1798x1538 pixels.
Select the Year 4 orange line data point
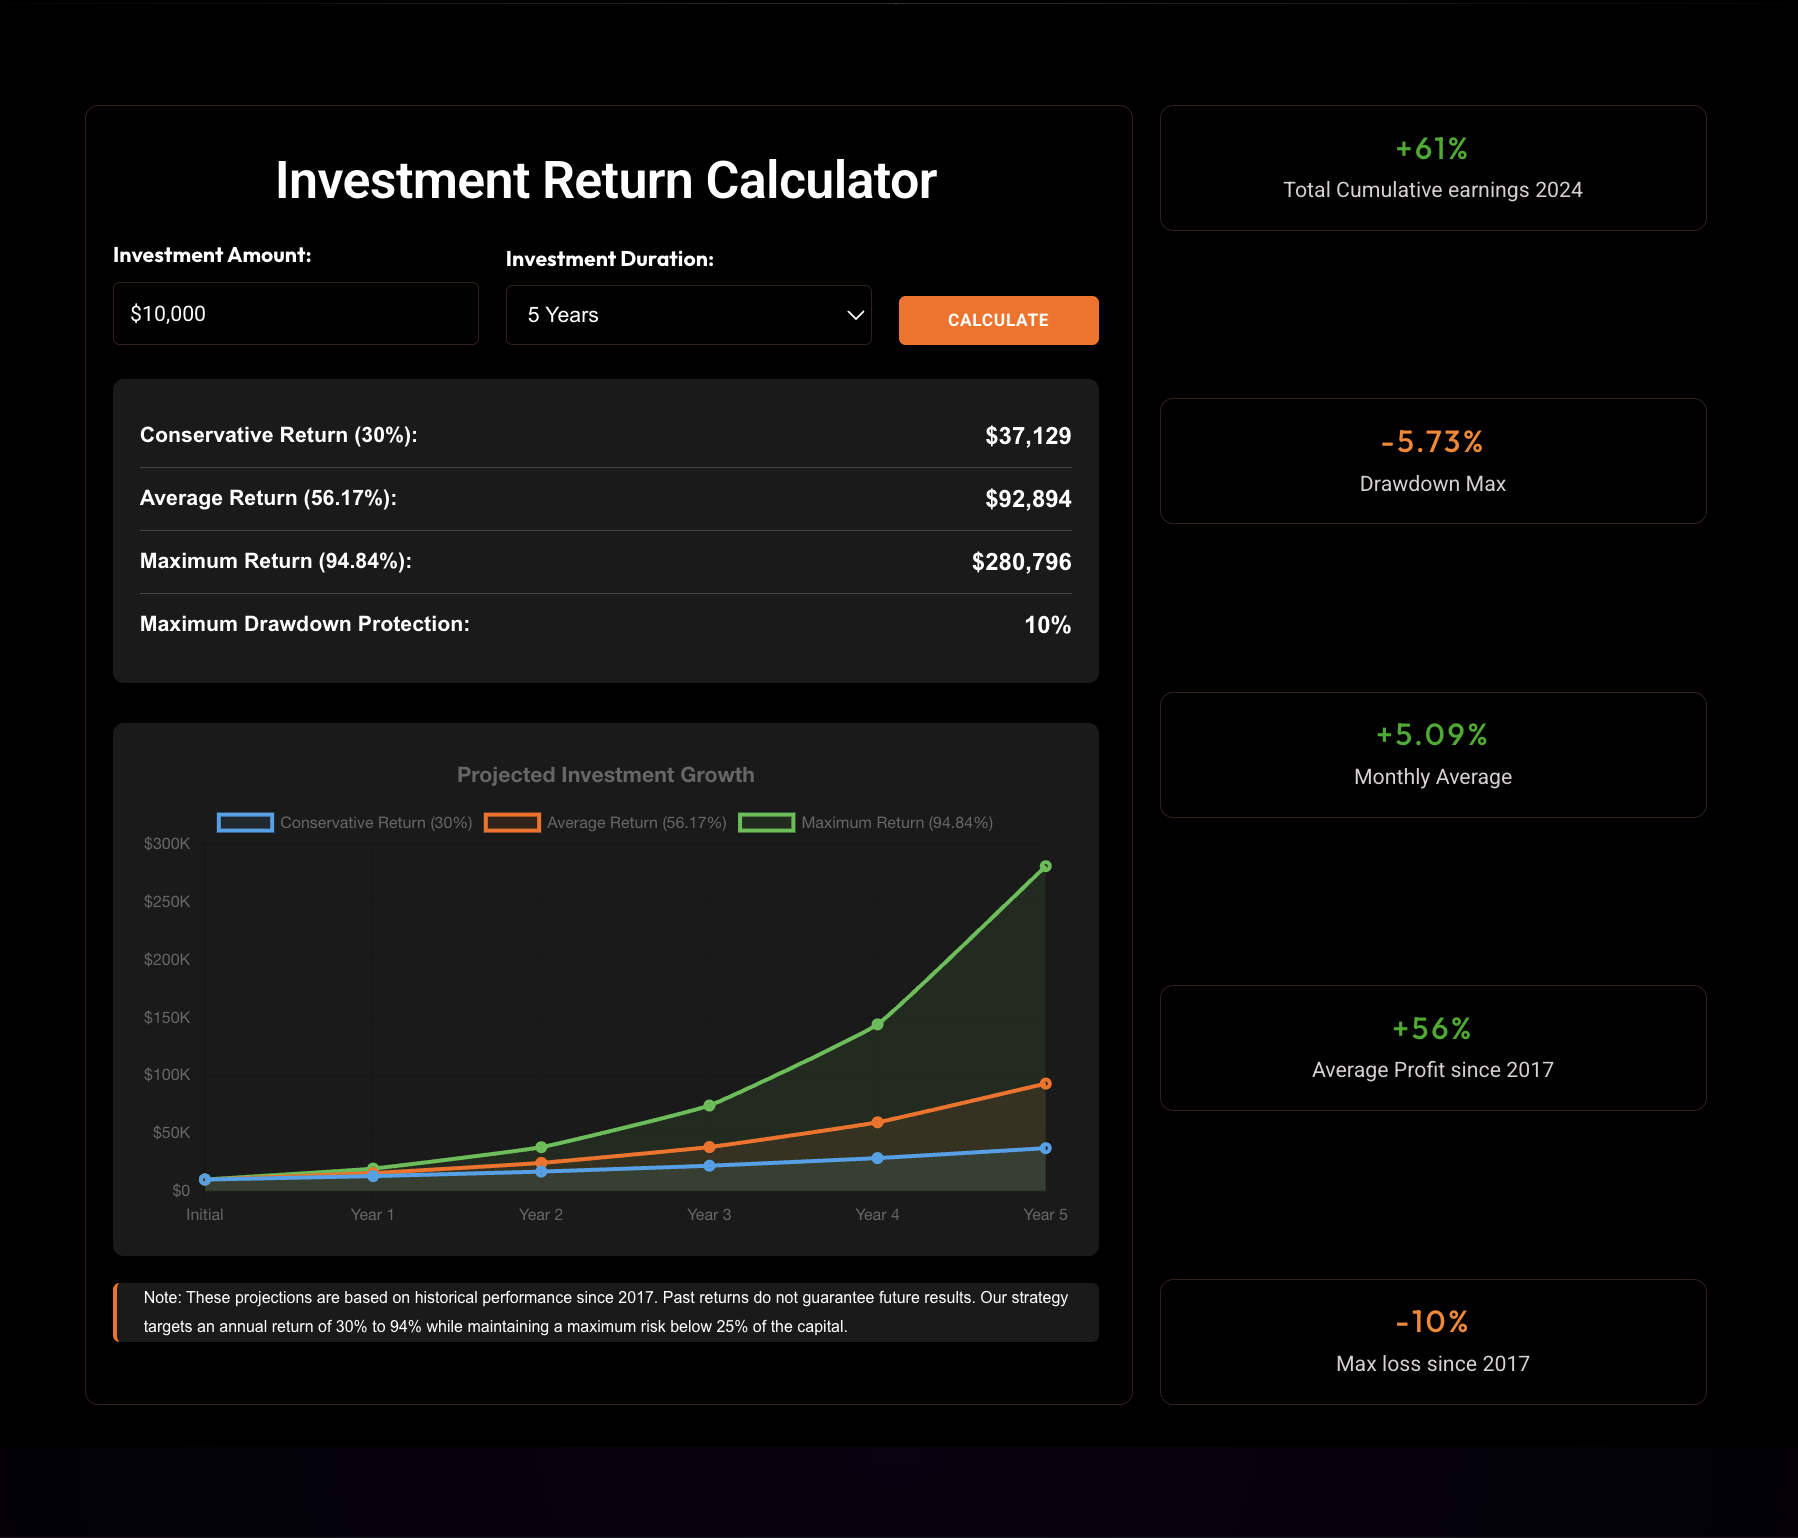click(877, 1122)
